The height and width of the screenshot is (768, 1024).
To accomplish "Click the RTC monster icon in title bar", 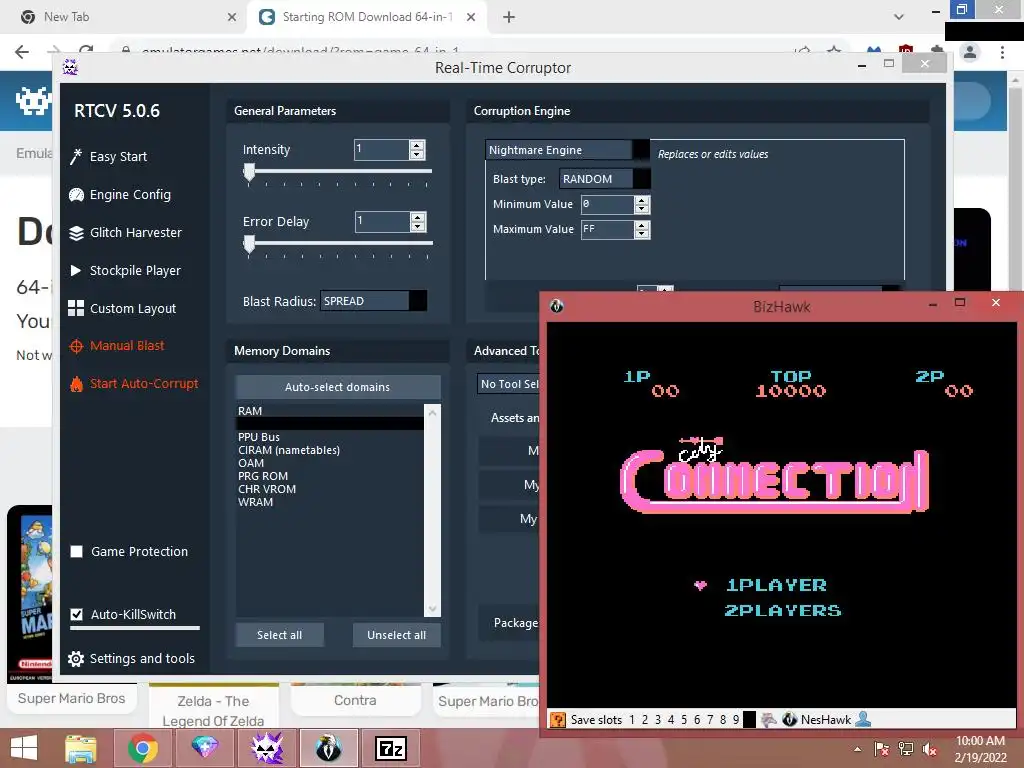I will (x=70, y=67).
